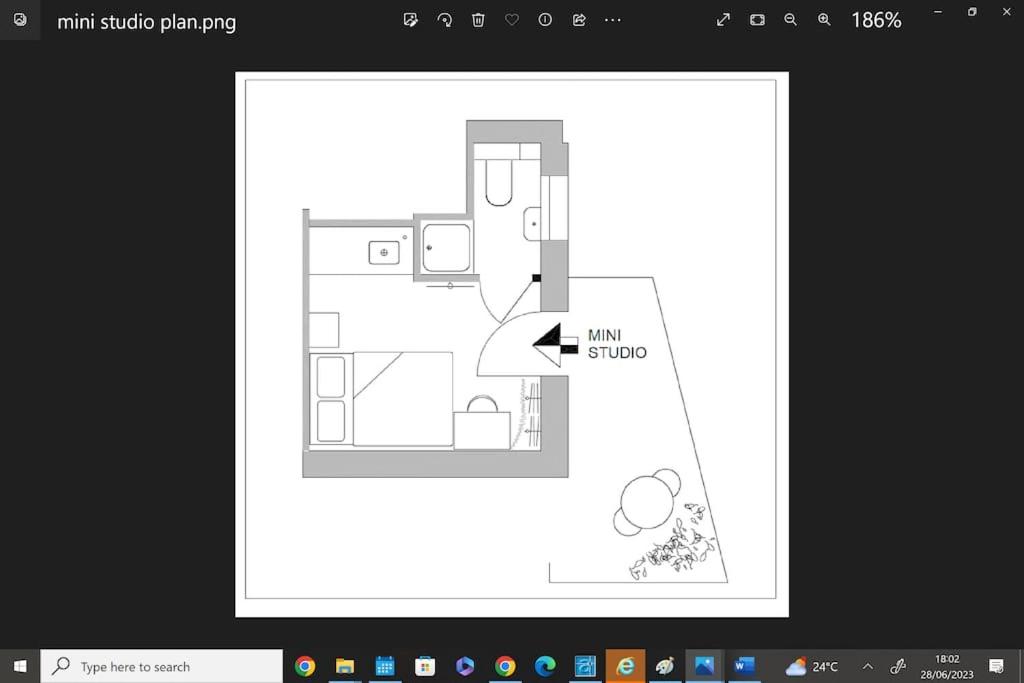Open the 24°C weather widget
This screenshot has height=683, width=1024.
pos(812,666)
